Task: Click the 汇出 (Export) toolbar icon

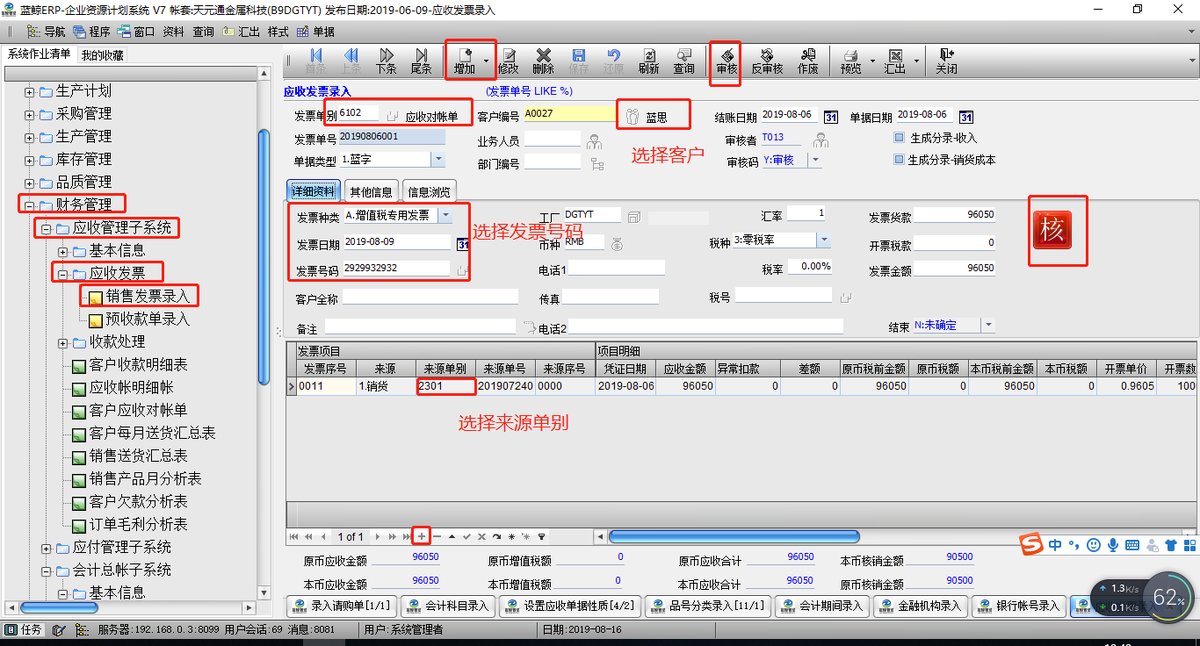Action: (894, 60)
